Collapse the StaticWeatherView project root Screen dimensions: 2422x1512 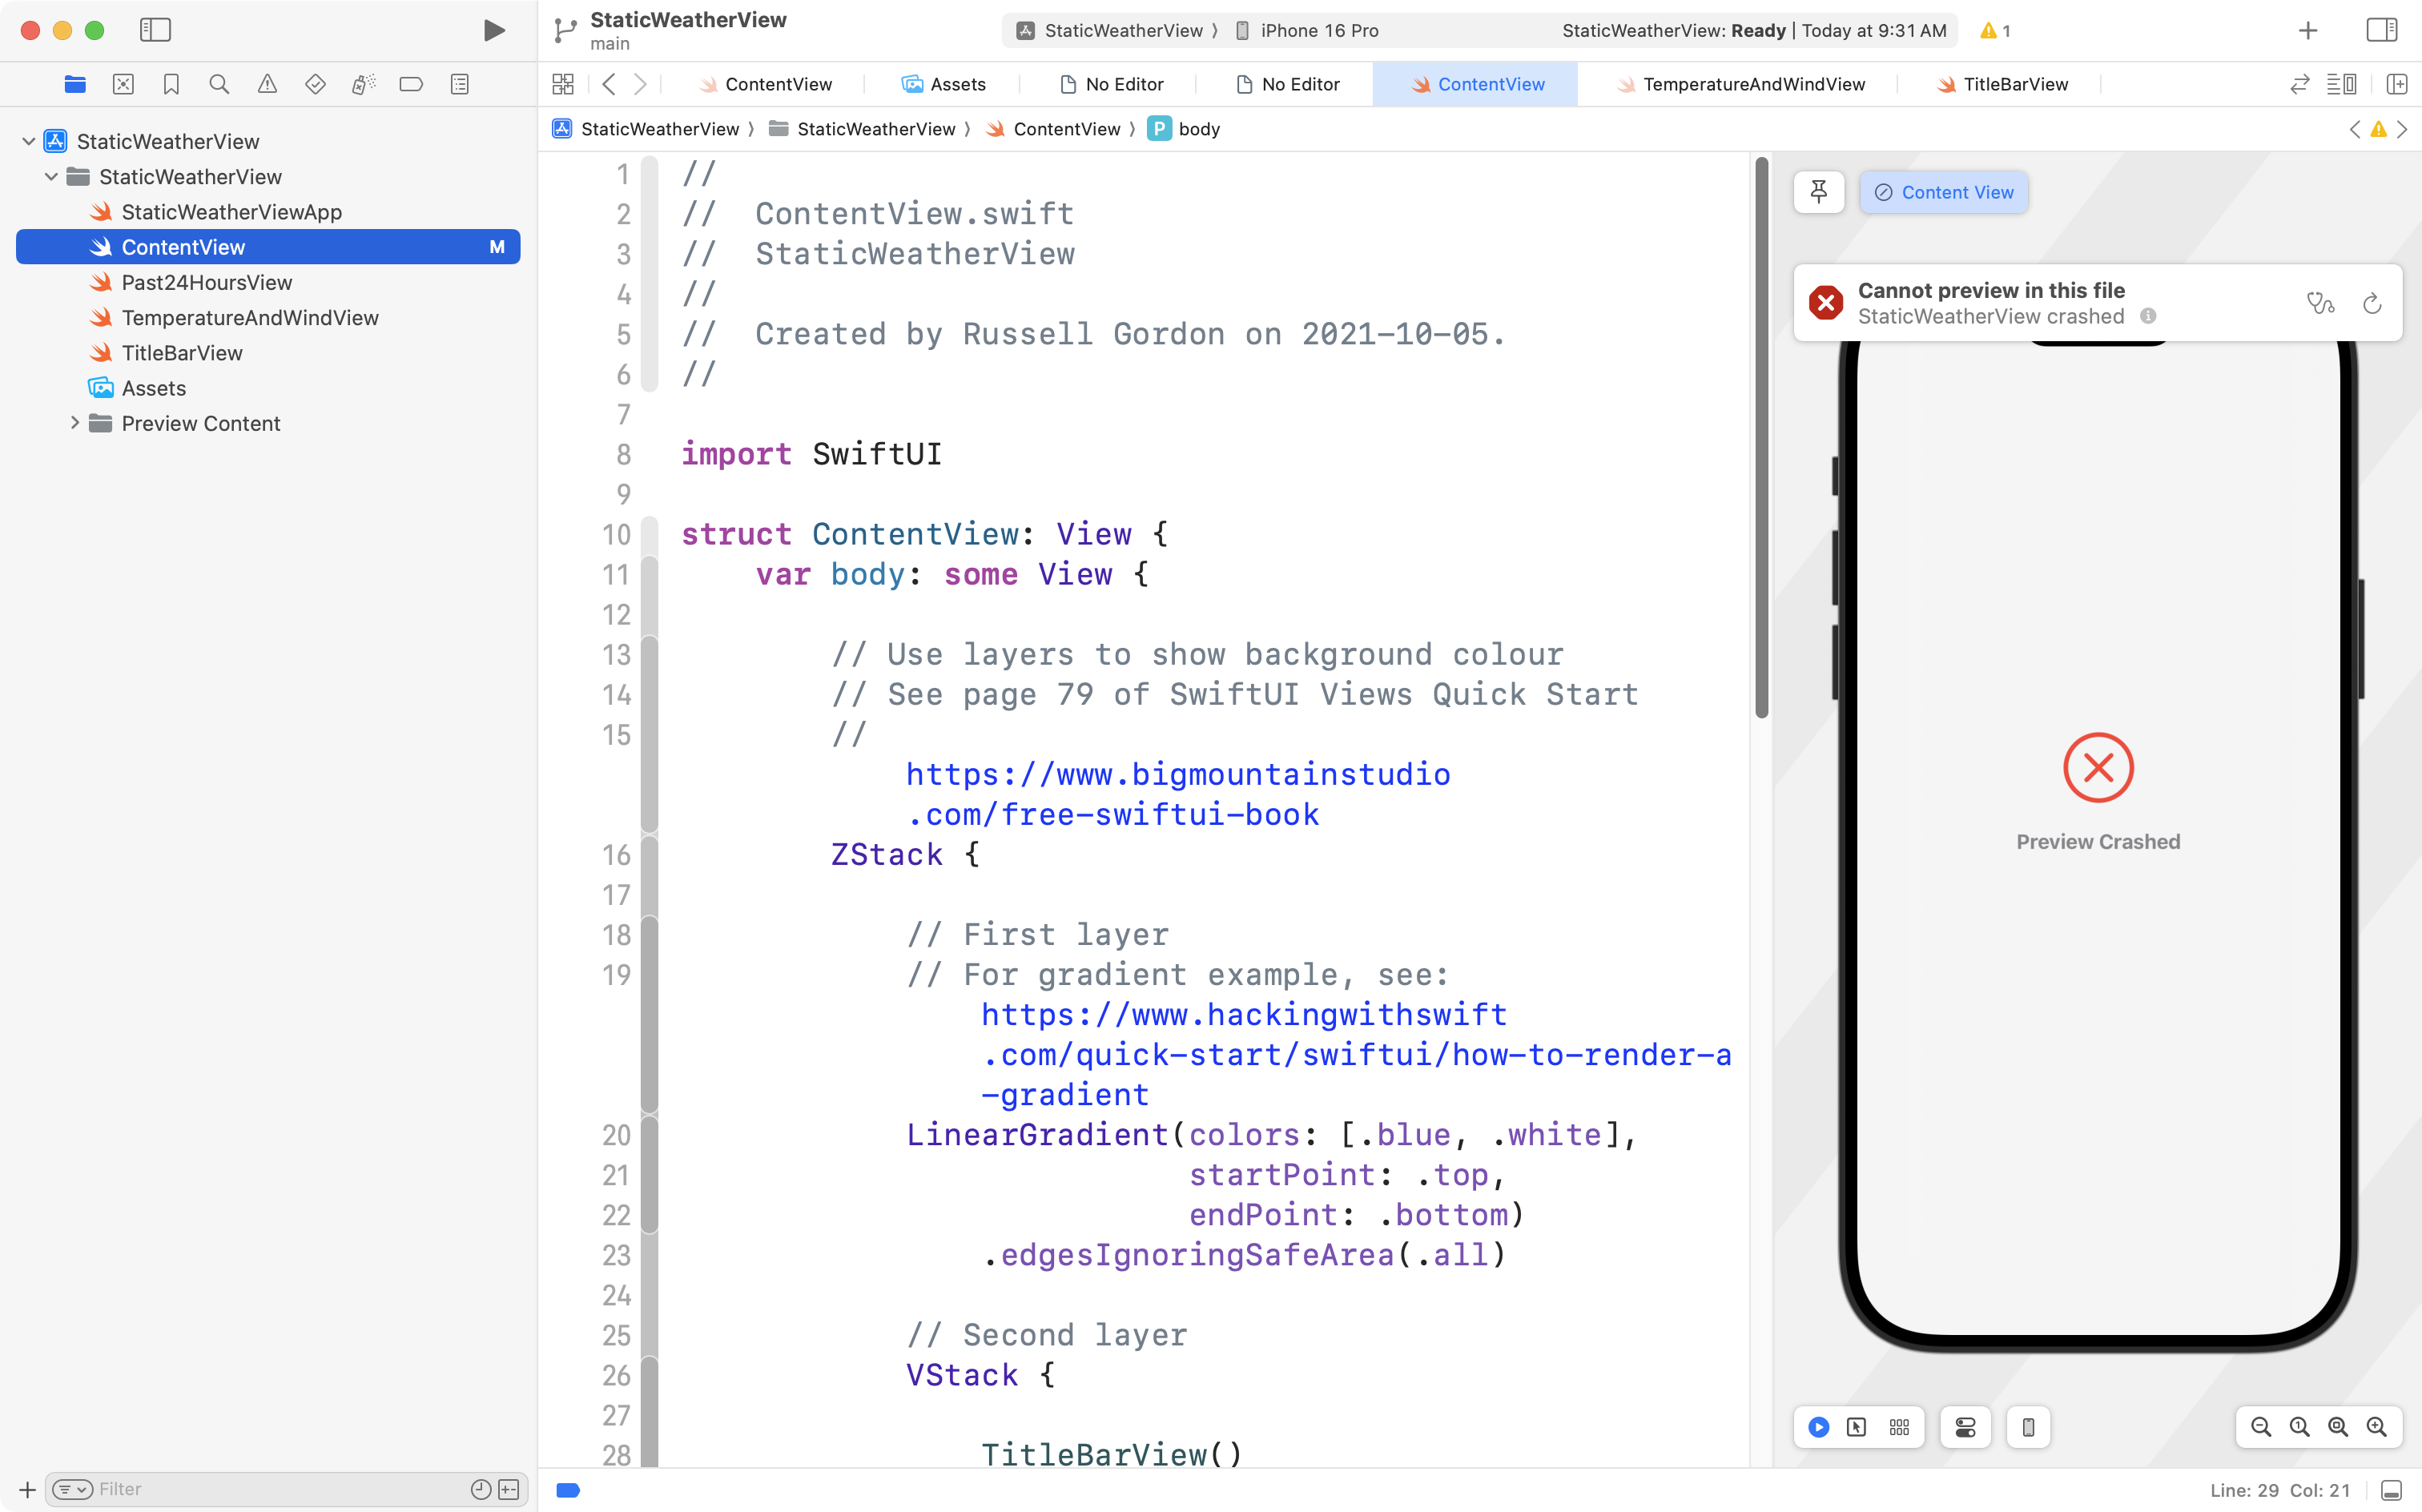29,142
